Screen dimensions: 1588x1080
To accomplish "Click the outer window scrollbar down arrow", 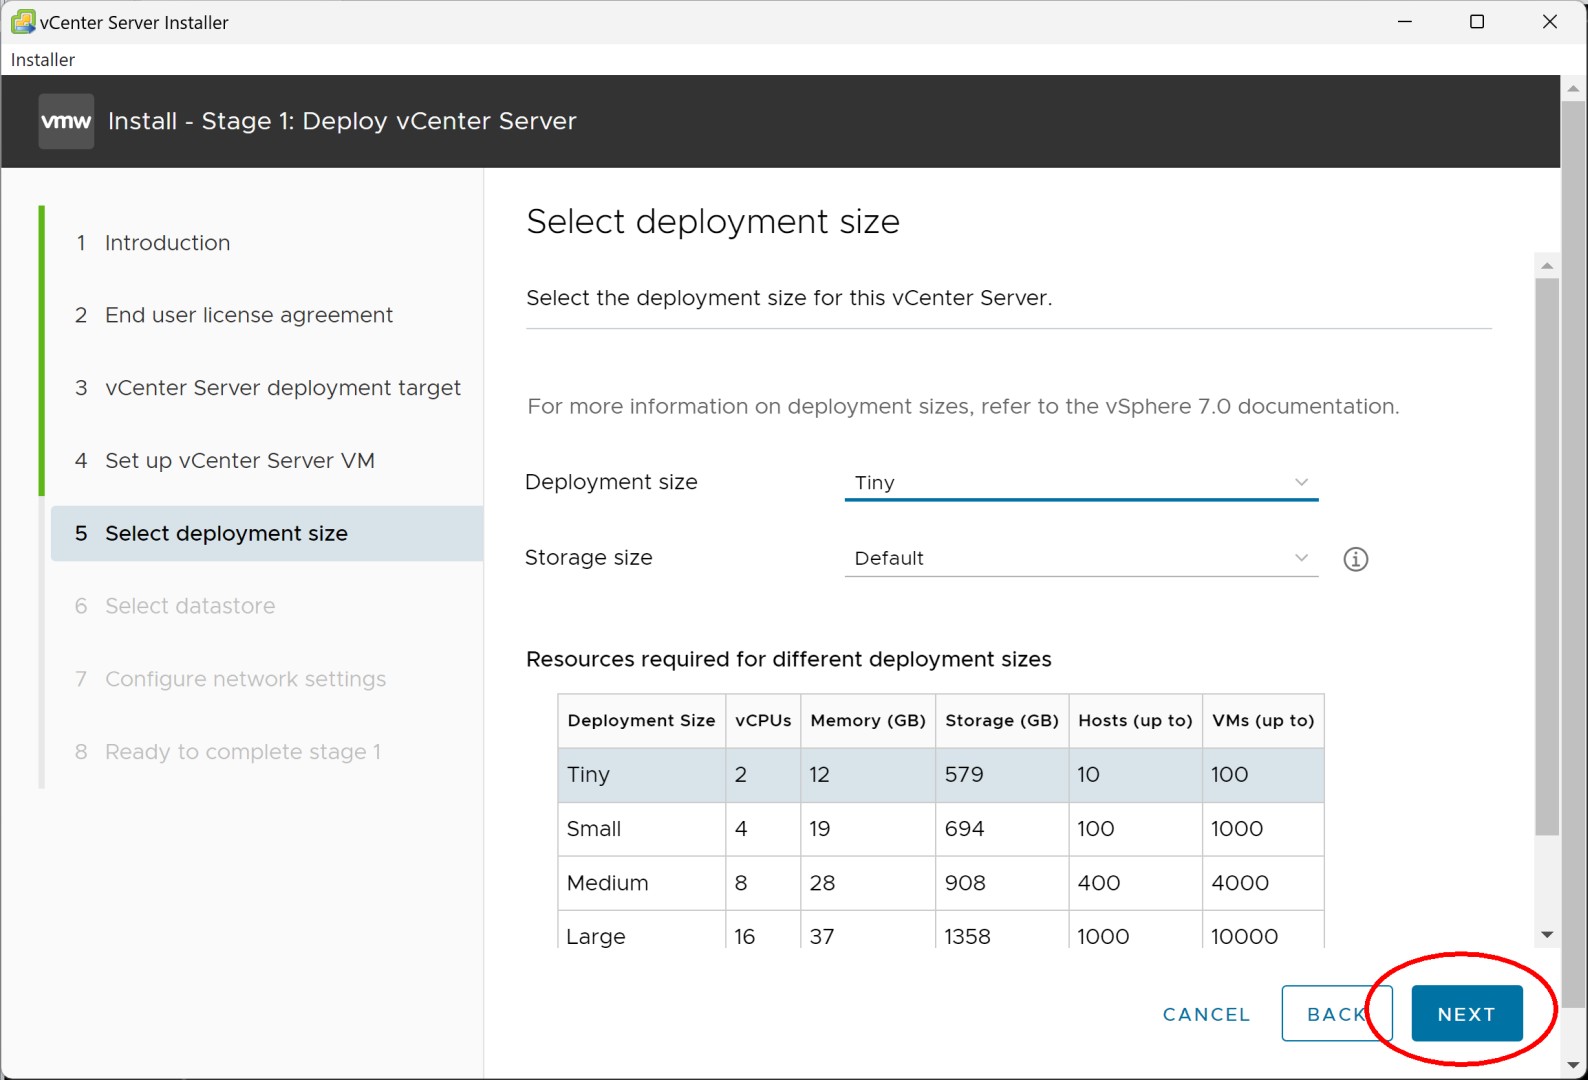I will click(x=1573, y=1066).
